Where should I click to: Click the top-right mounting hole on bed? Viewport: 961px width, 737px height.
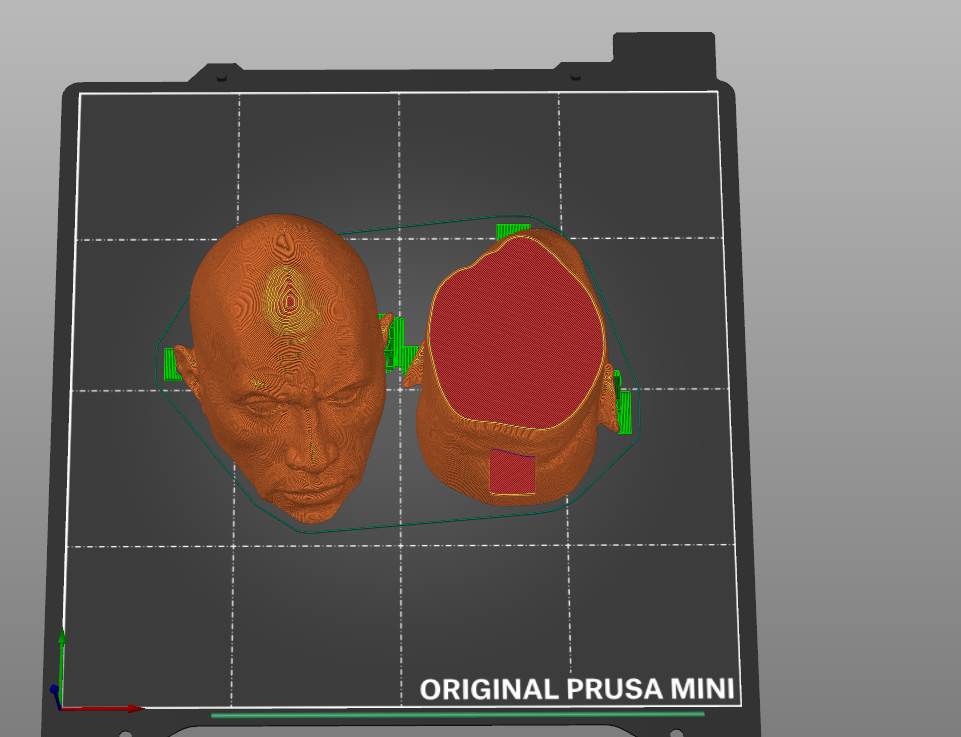[x=574, y=76]
